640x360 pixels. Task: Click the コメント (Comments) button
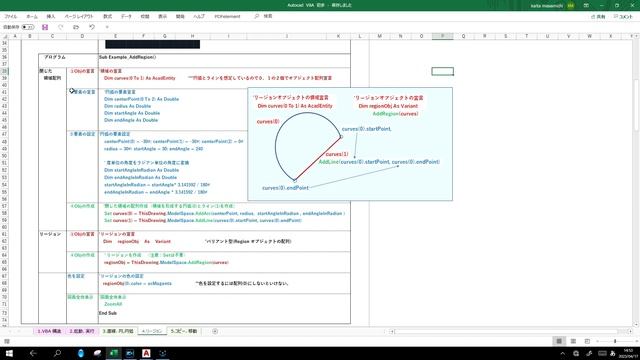[623, 17]
